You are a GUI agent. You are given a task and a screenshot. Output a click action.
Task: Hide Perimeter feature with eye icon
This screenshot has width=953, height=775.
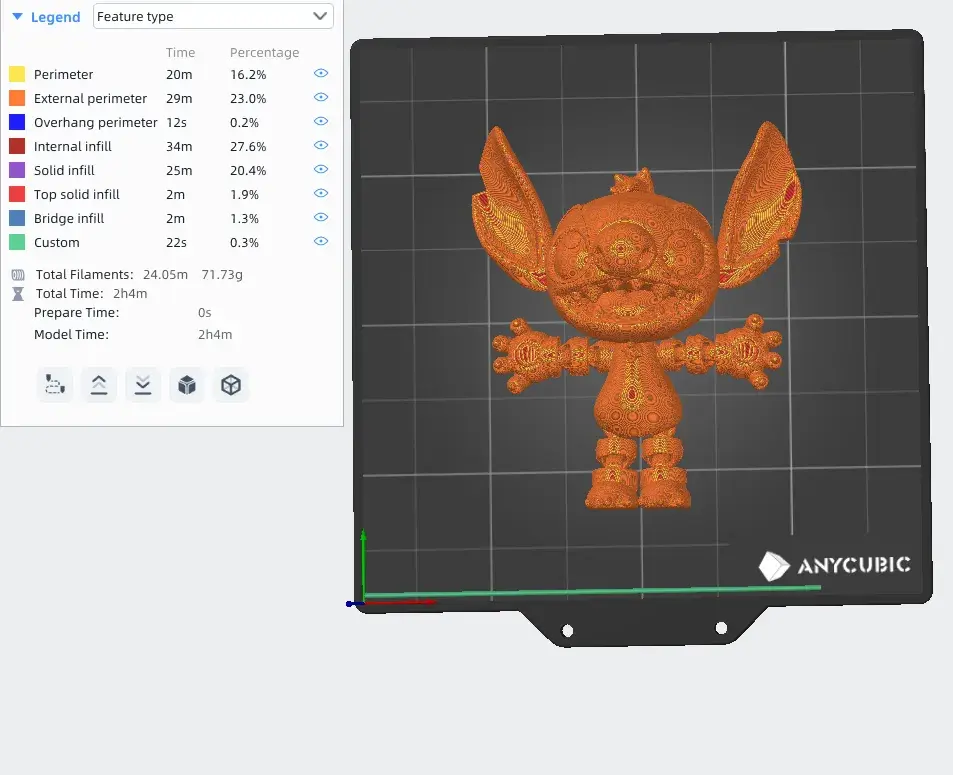pyautogui.click(x=321, y=74)
